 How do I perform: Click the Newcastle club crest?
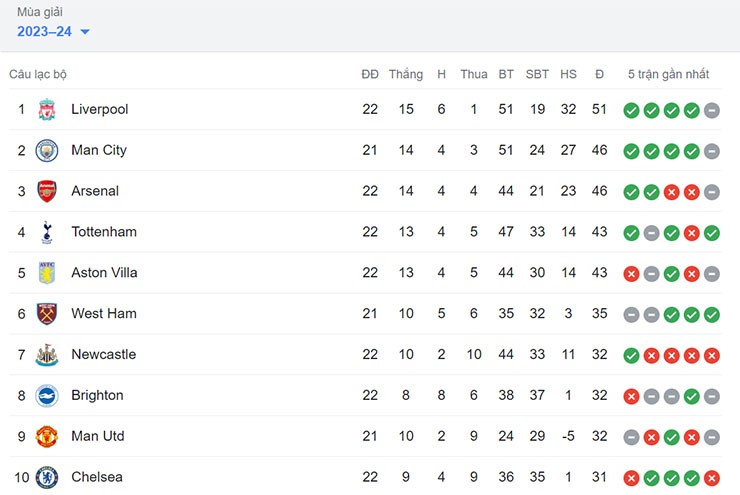47,355
